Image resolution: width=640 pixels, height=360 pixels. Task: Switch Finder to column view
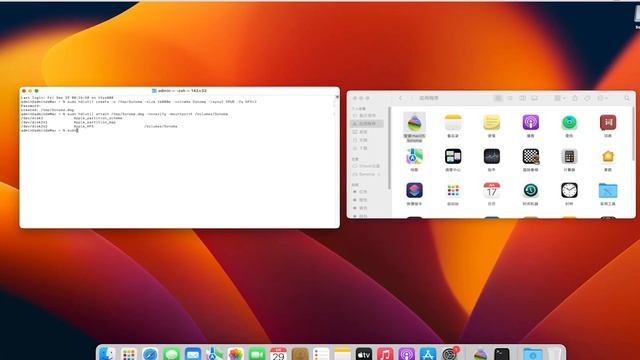(x=522, y=98)
